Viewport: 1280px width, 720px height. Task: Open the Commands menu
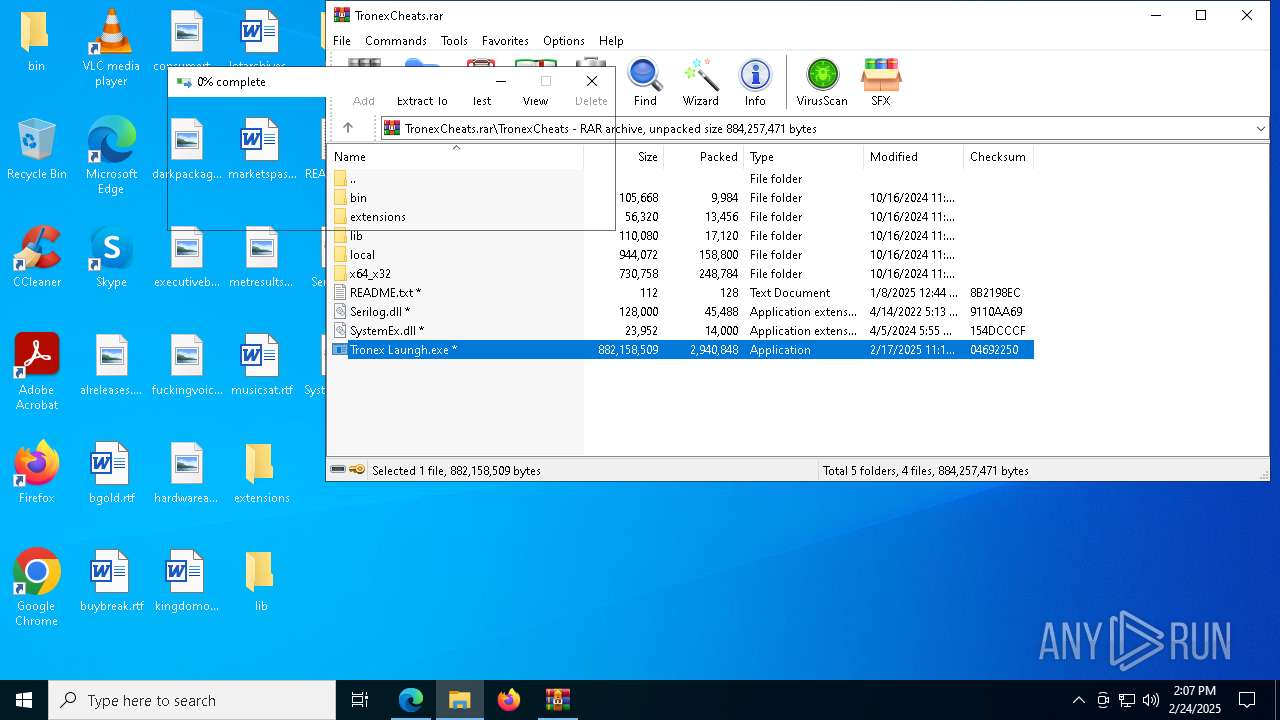tap(396, 41)
